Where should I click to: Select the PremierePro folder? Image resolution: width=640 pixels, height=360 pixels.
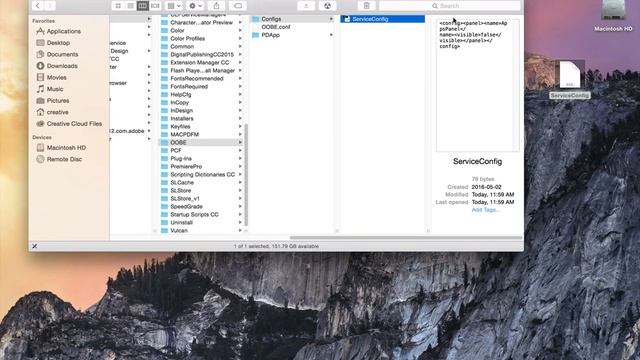click(x=186, y=167)
